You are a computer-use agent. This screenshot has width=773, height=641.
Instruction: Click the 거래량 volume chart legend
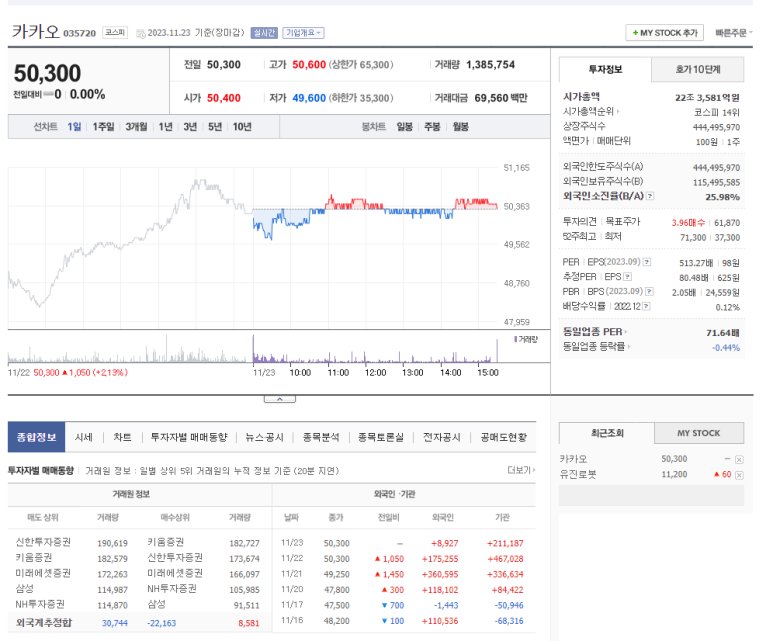[x=526, y=339]
